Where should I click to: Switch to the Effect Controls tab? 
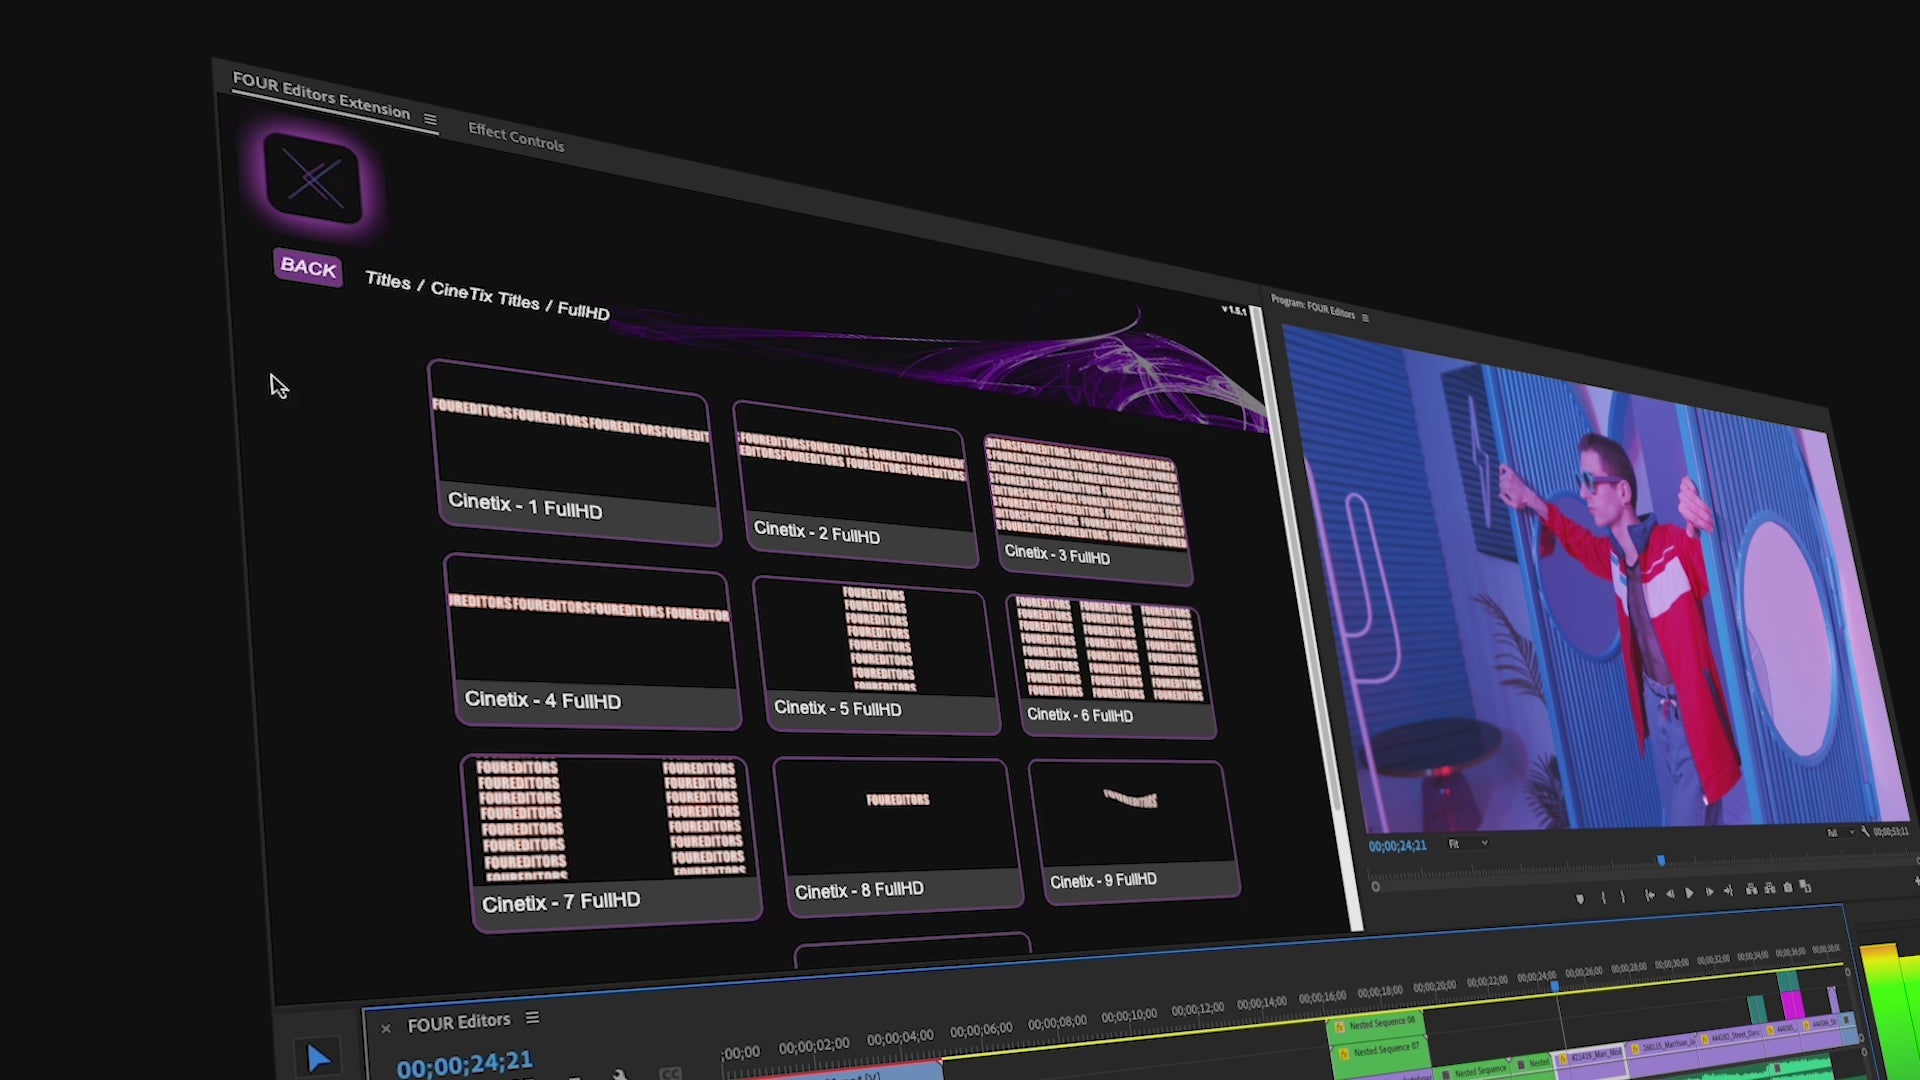[516, 137]
